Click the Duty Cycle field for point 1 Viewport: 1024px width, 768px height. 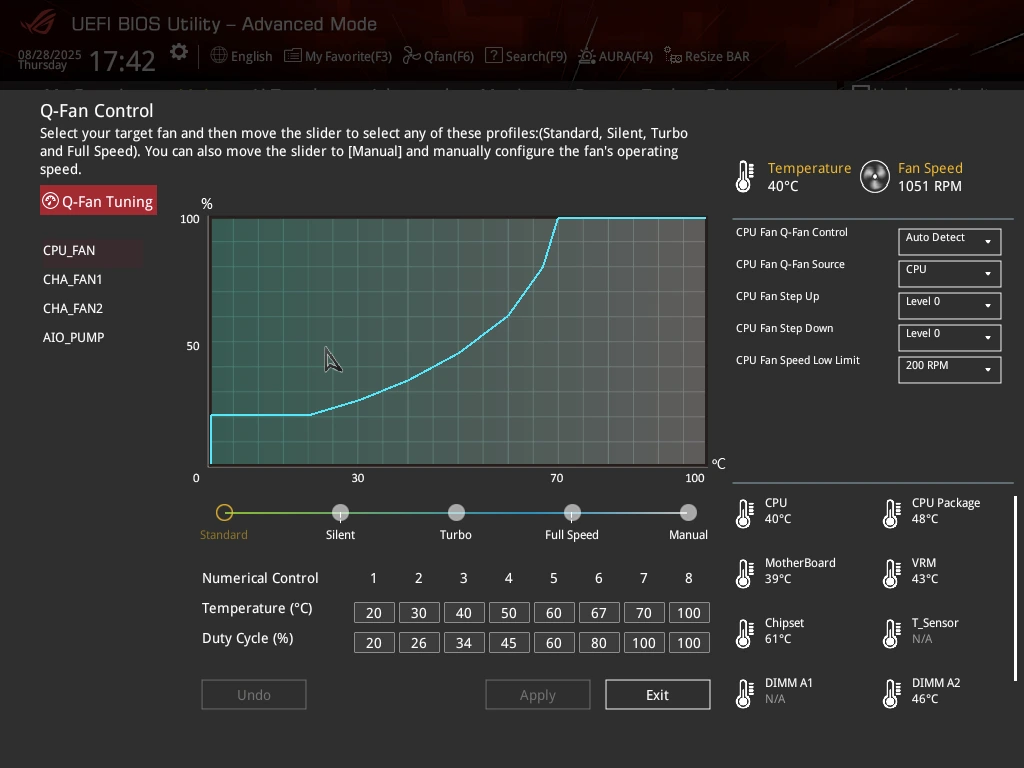[x=374, y=643]
